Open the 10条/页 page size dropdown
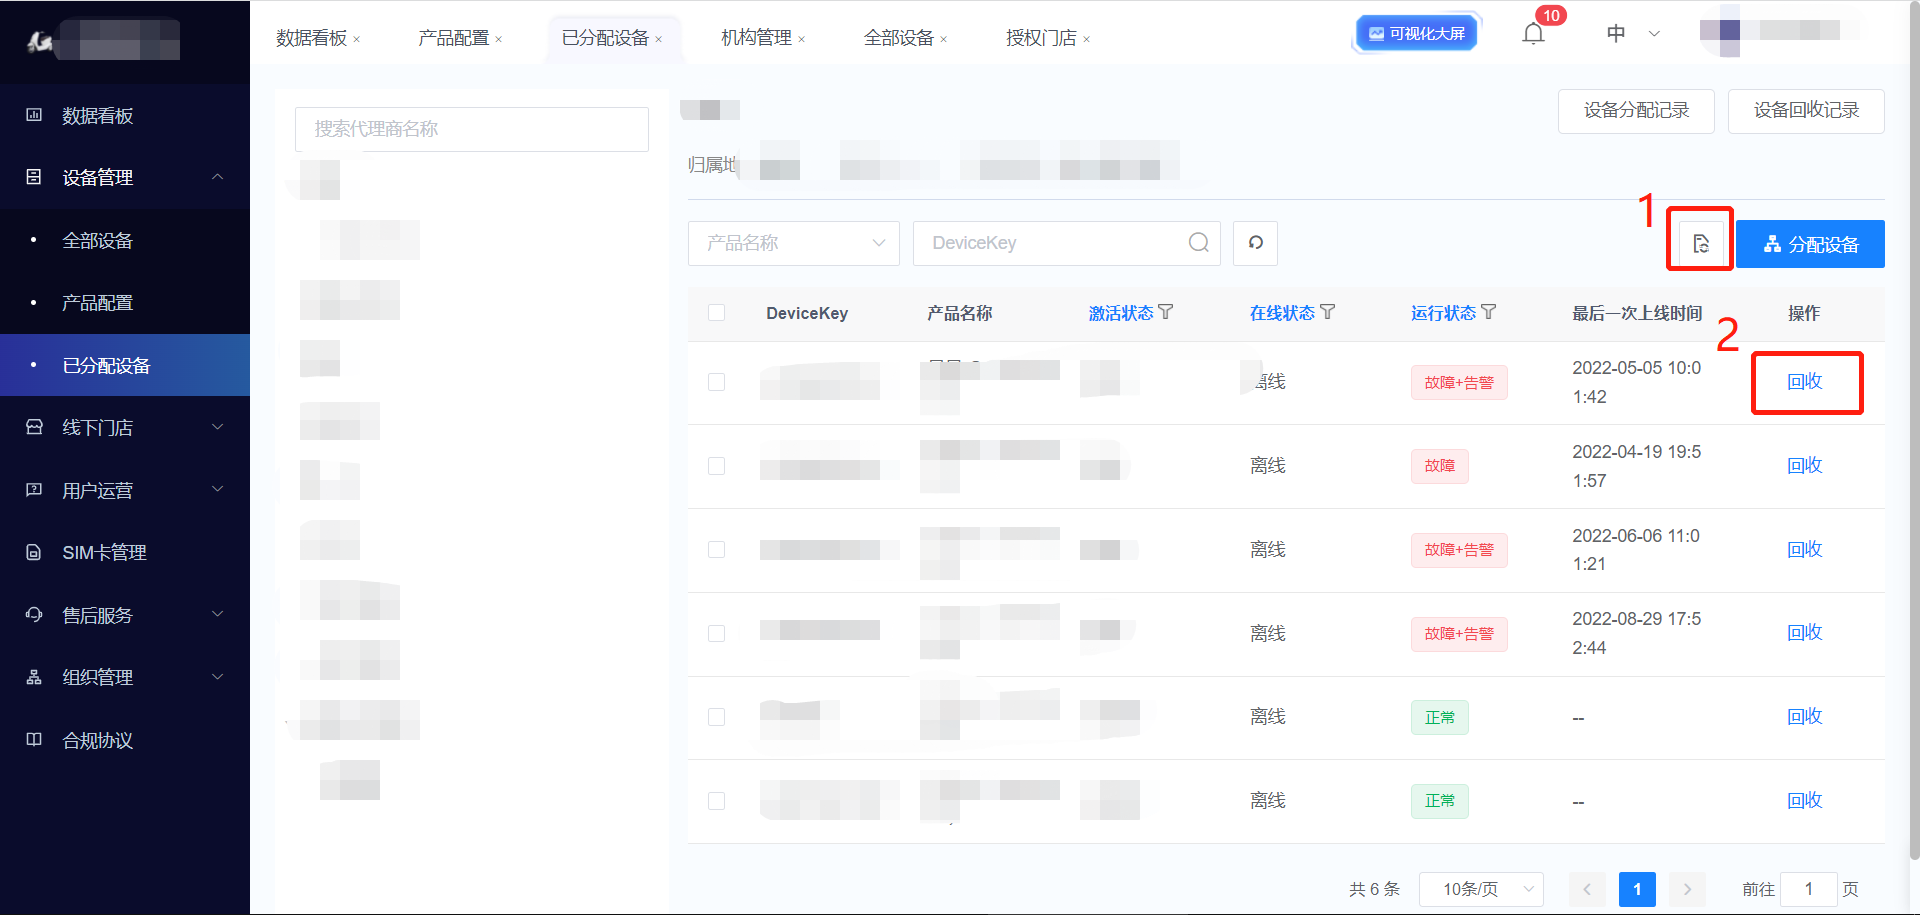Viewport: 1920px width, 915px height. (x=1480, y=889)
